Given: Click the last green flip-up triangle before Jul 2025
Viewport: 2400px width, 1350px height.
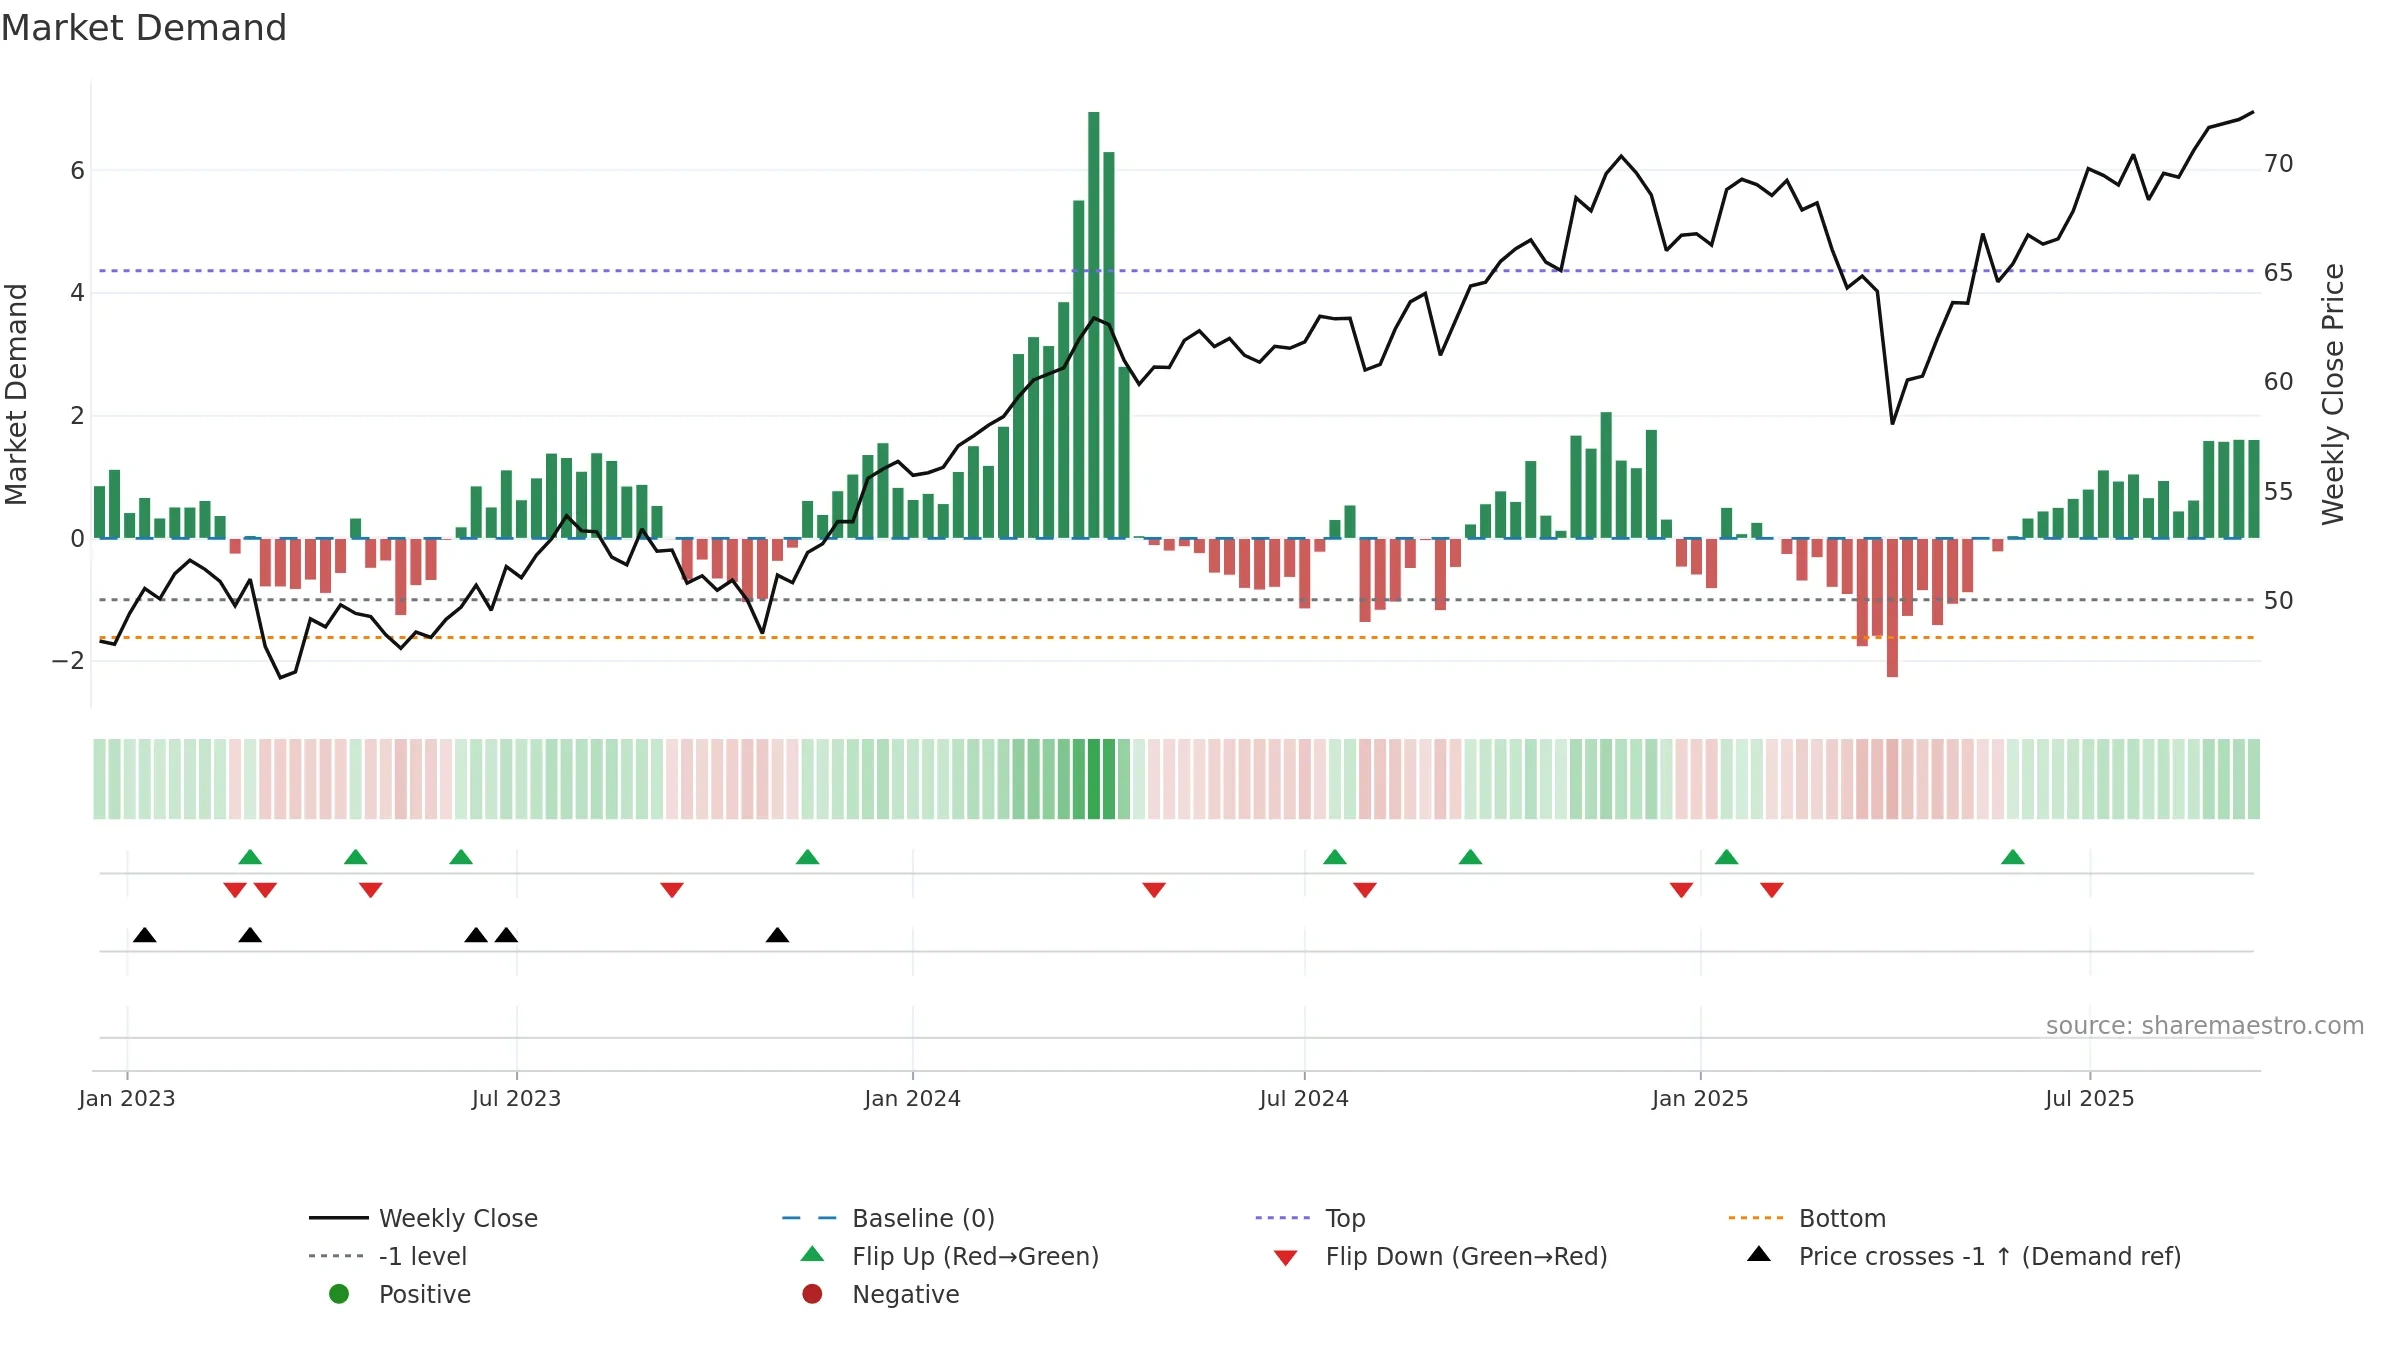Looking at the screenshot, I should [x=2013, y=857].
